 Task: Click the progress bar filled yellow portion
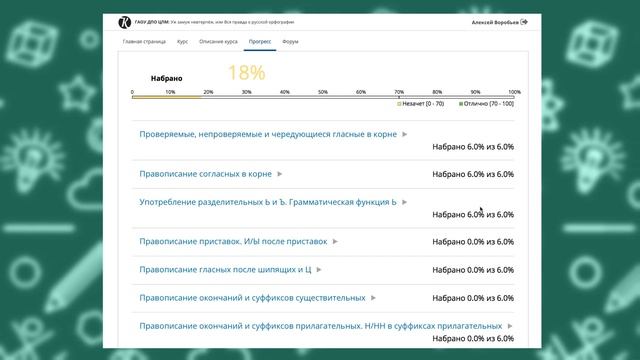click(x=166, y=97)
